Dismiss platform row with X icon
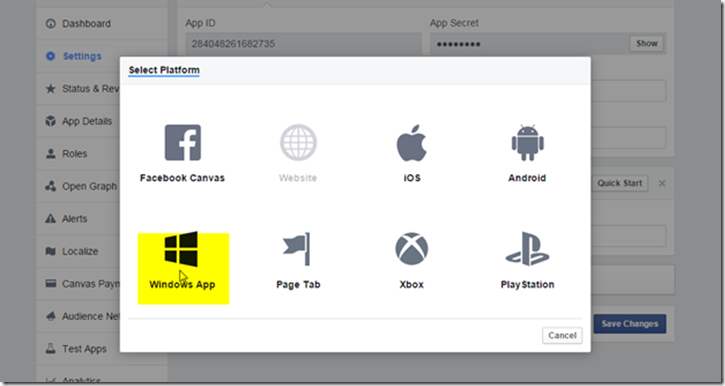 [x=662, y=184]
